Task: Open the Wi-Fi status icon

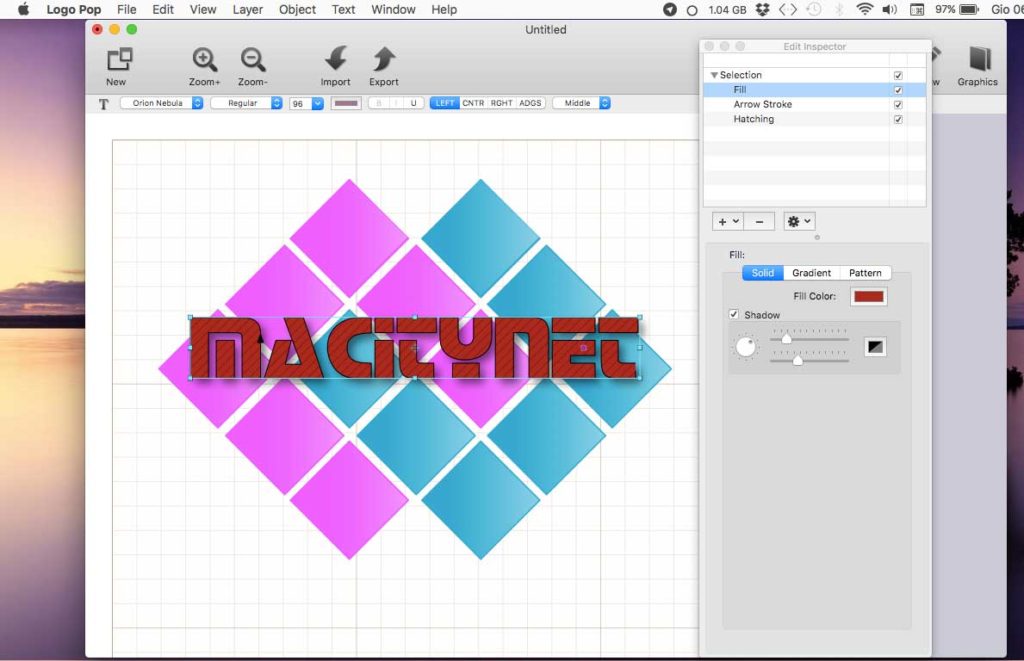Action: (865, 9)
